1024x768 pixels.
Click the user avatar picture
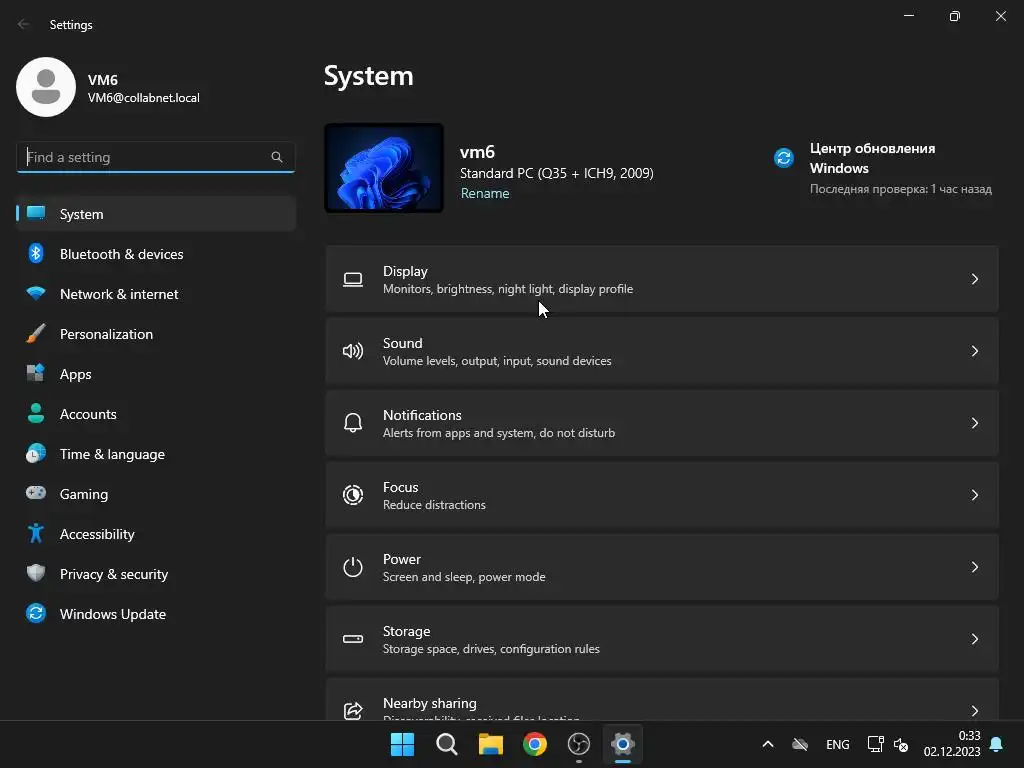46,87
